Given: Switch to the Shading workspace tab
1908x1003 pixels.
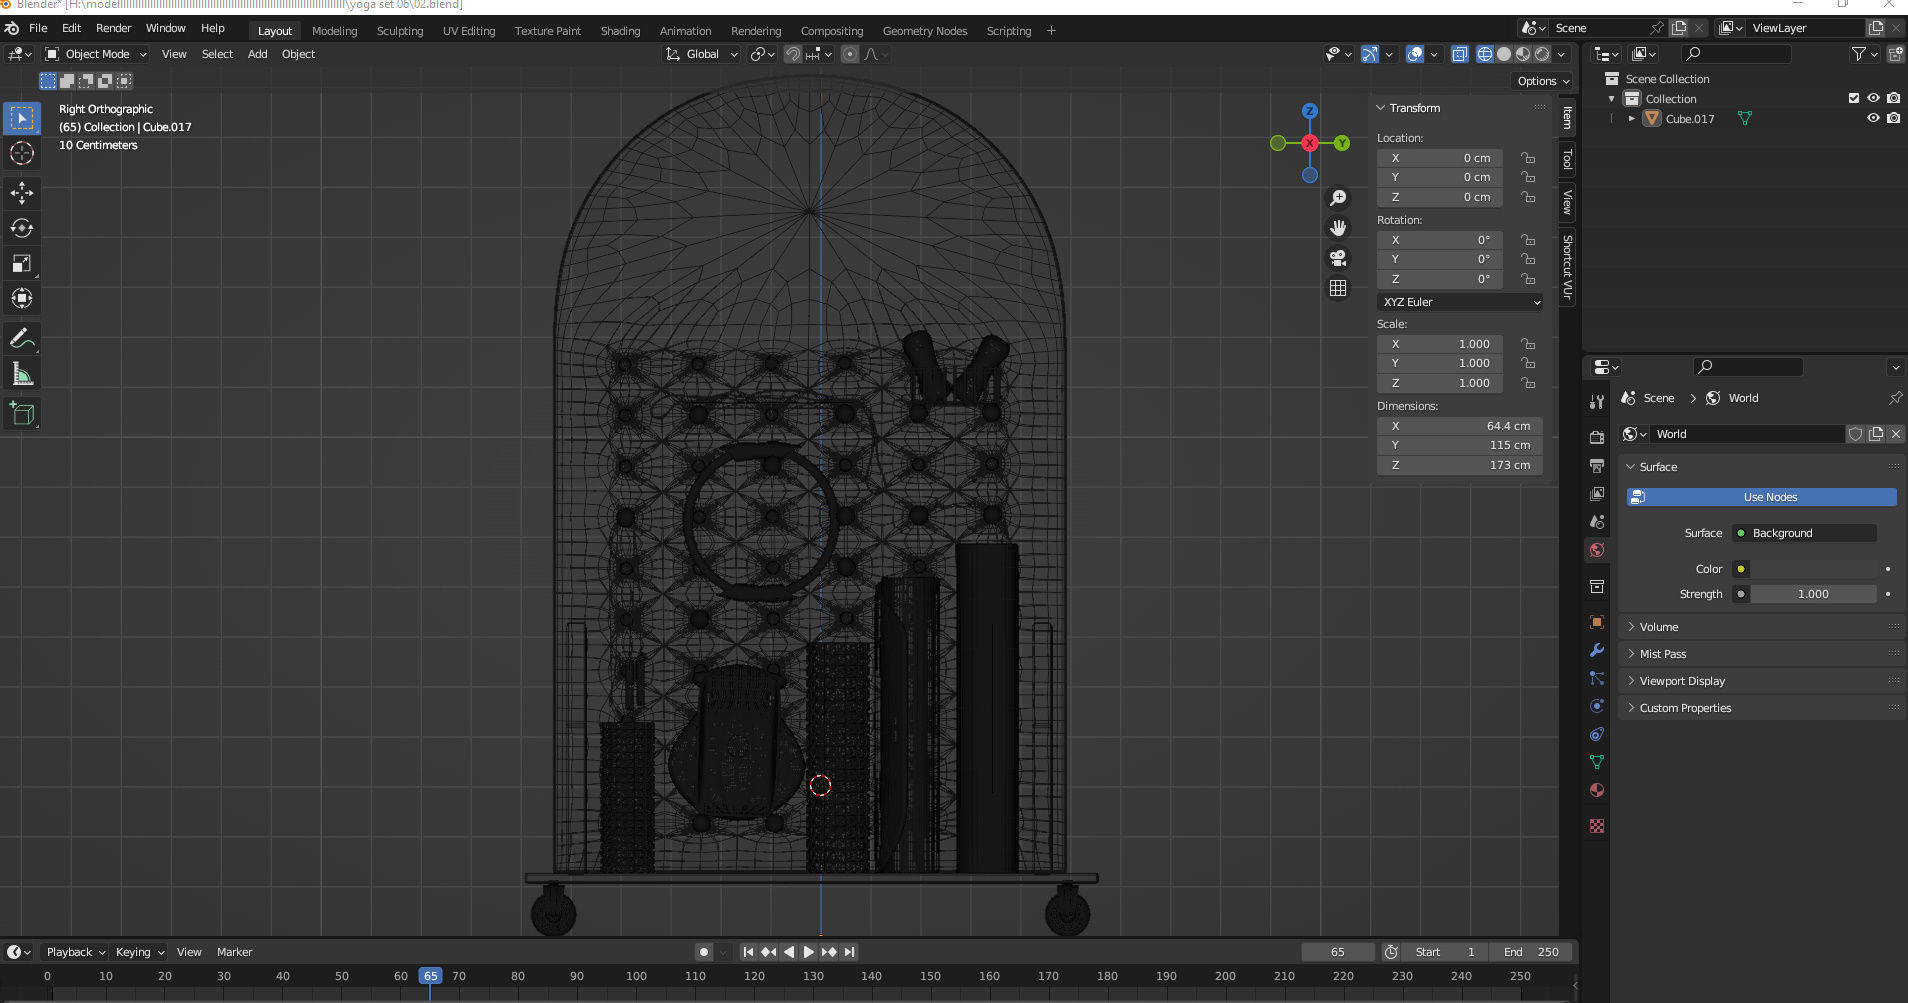Looking at the screenshot, I should pos(620,31).
